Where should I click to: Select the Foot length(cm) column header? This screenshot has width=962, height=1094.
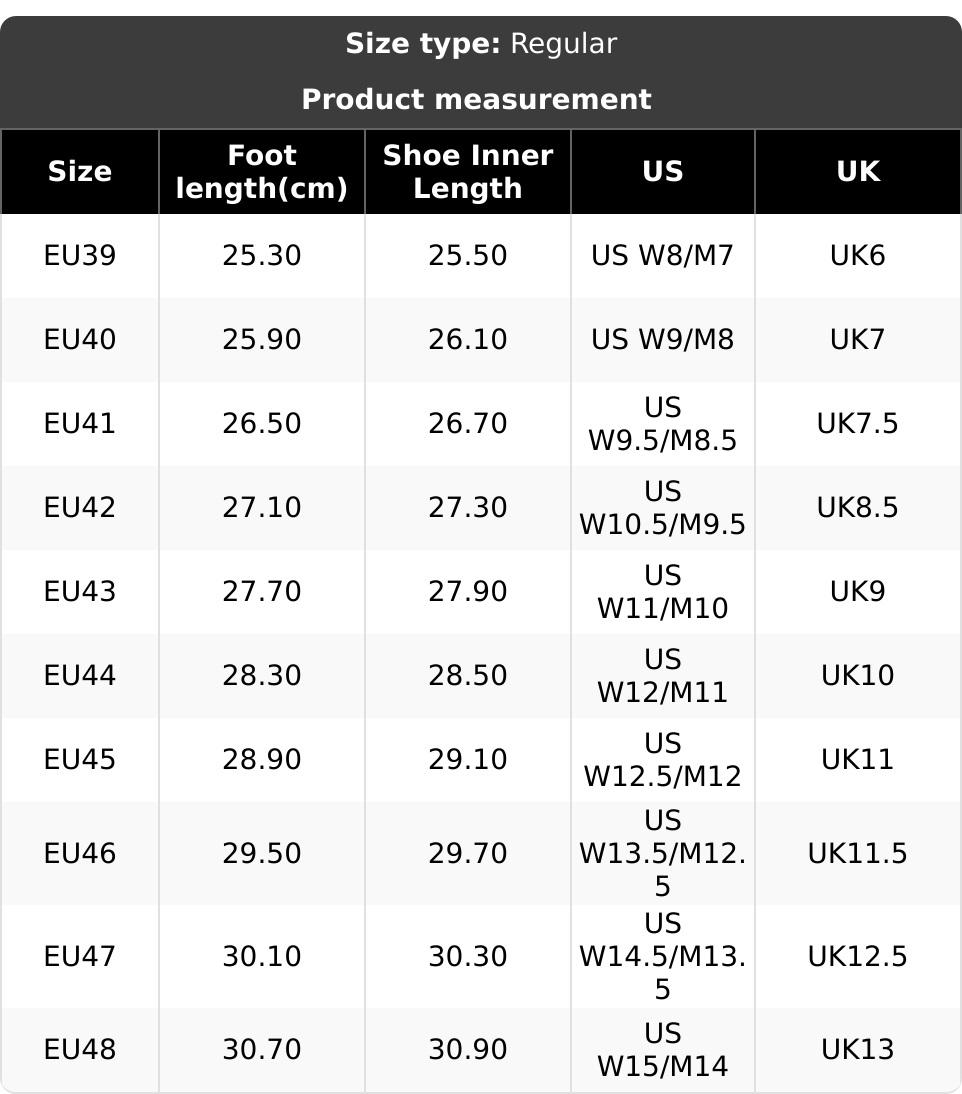[262, 172]
